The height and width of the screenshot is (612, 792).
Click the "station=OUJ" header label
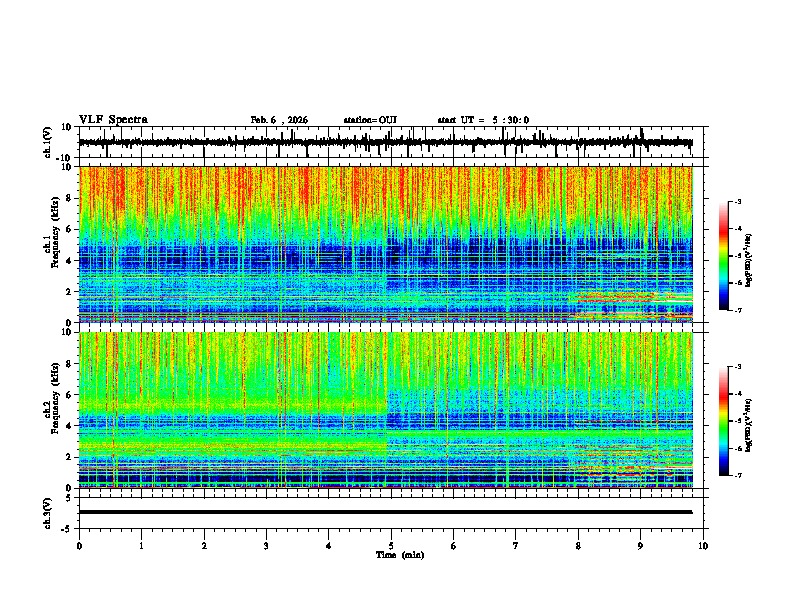coord(370,120)
